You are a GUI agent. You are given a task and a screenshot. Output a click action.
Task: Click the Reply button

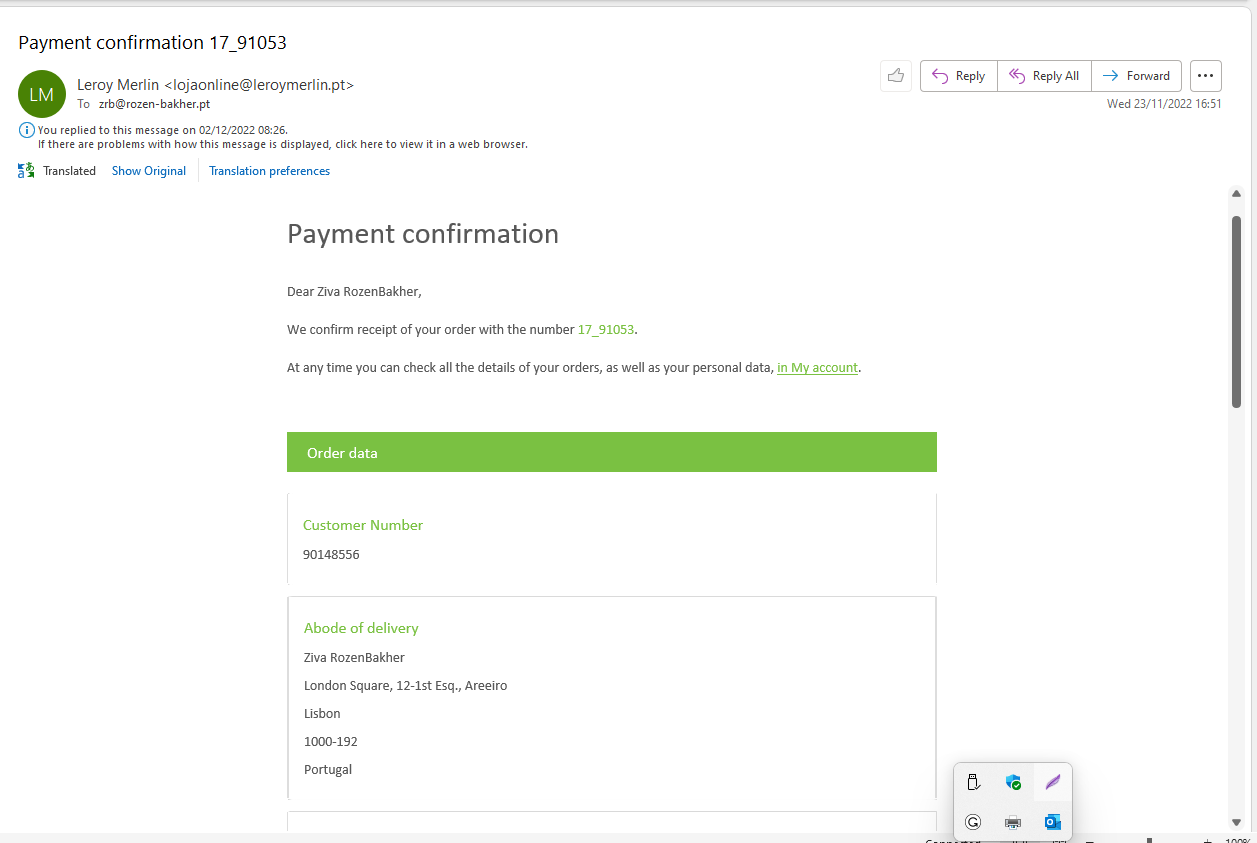pos(958,76)
